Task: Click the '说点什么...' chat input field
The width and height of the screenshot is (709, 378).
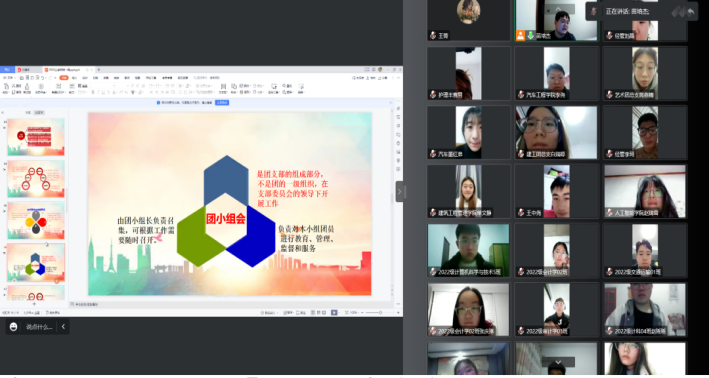Action: [x=39, y=326]
